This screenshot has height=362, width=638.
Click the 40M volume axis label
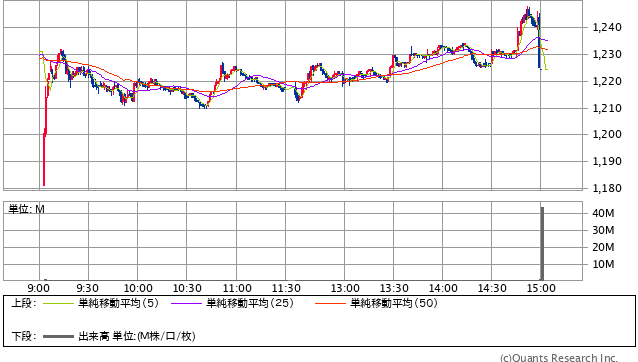[603, 213]
